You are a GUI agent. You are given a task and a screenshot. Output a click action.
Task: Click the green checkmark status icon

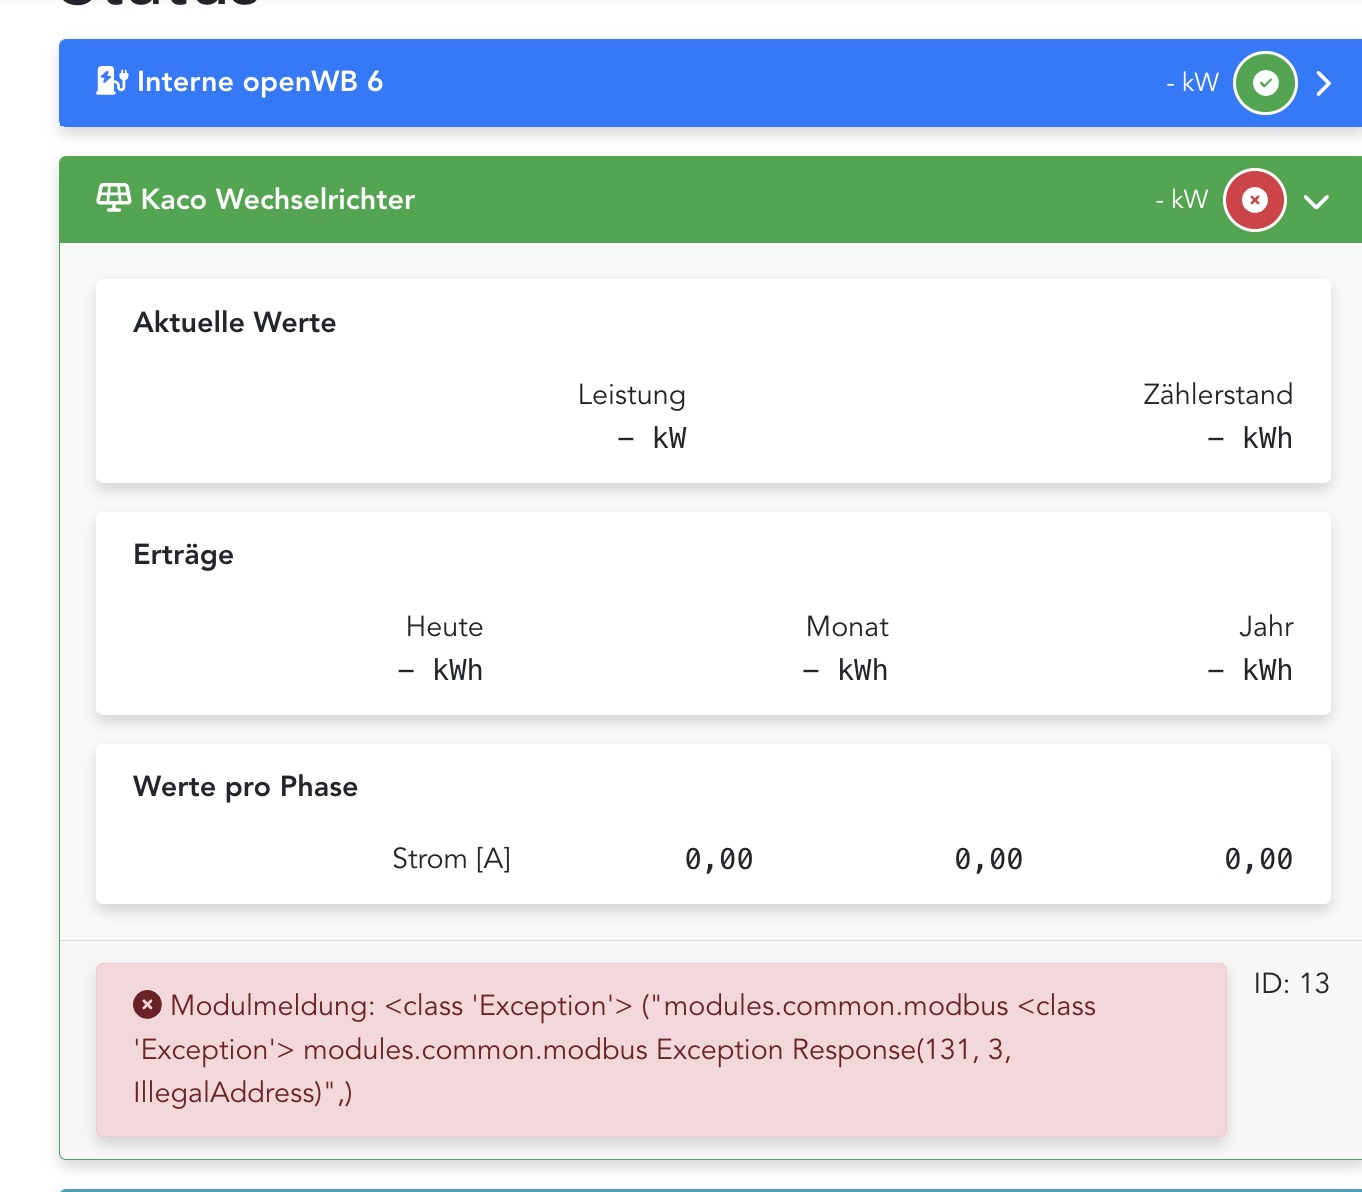tap(1265, 83)
